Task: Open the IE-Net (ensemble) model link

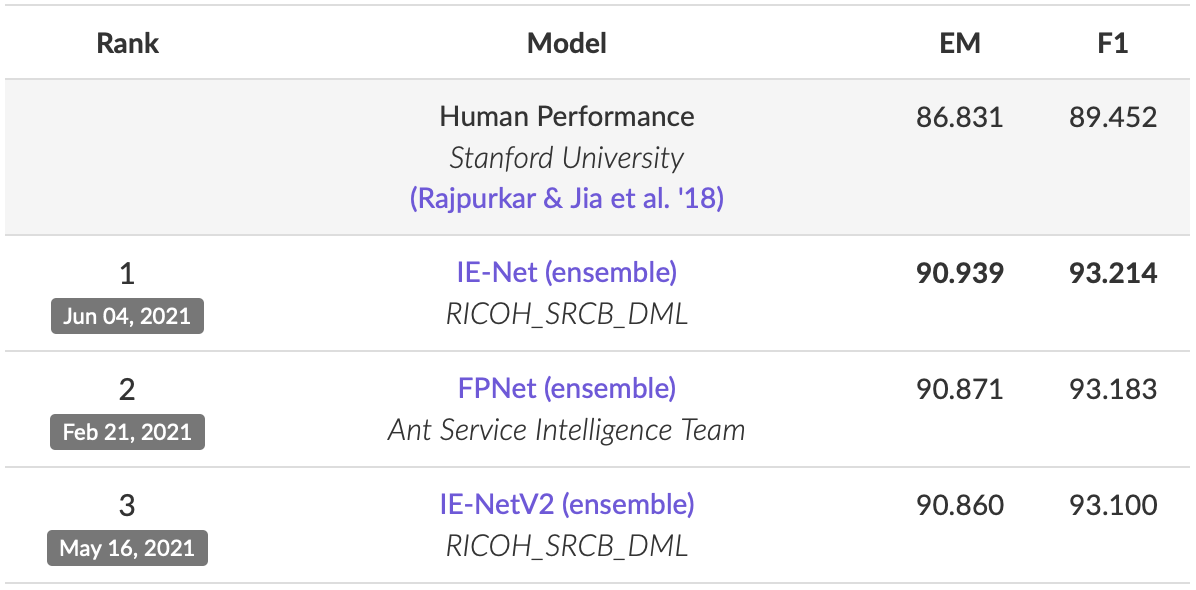Action: point(567,273)
